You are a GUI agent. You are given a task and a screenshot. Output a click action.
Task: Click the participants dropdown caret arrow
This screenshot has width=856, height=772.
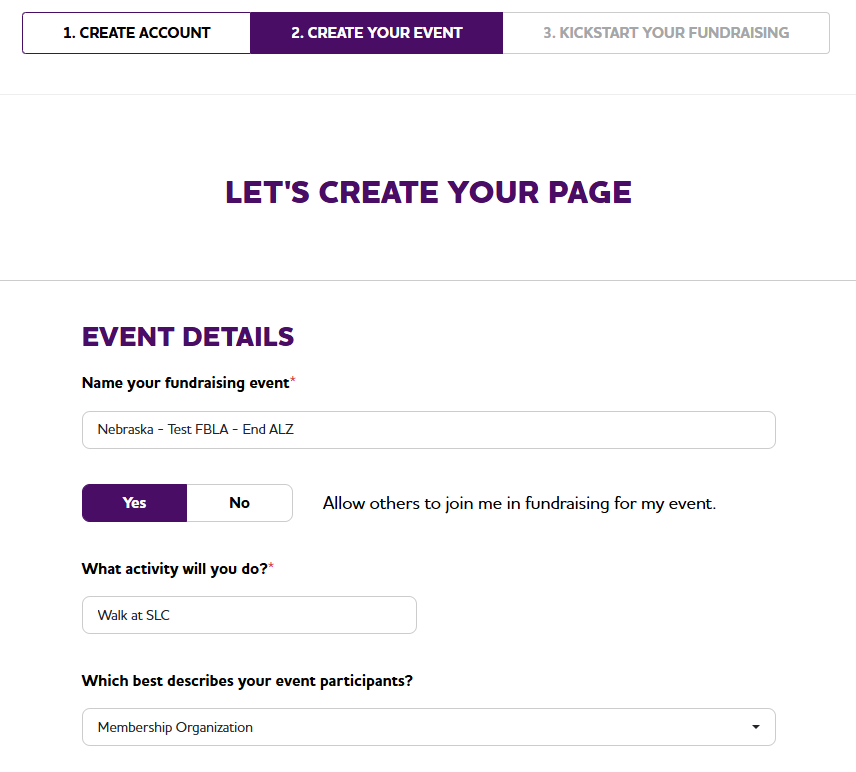pyautogui.click(x=756, y=727)
